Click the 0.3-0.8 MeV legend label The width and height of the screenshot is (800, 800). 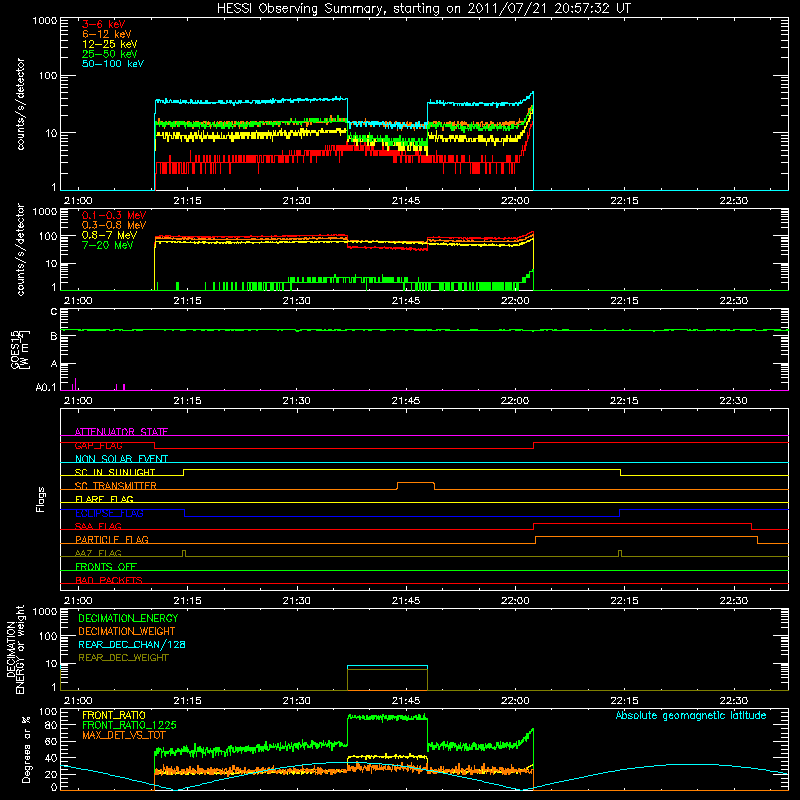tap(114, 225)
